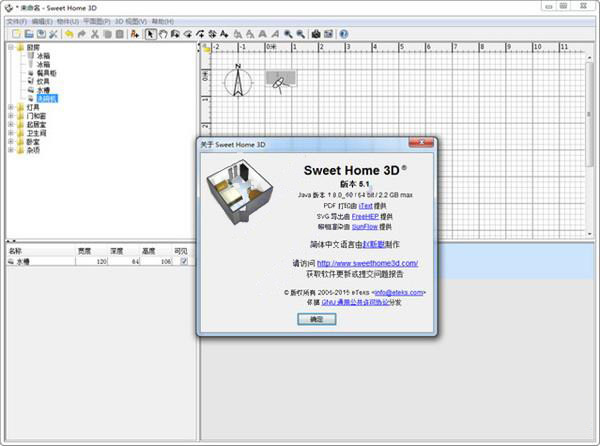Click the Save home toolbar icon
Viewport: 600px width, 446px height.
41,34
